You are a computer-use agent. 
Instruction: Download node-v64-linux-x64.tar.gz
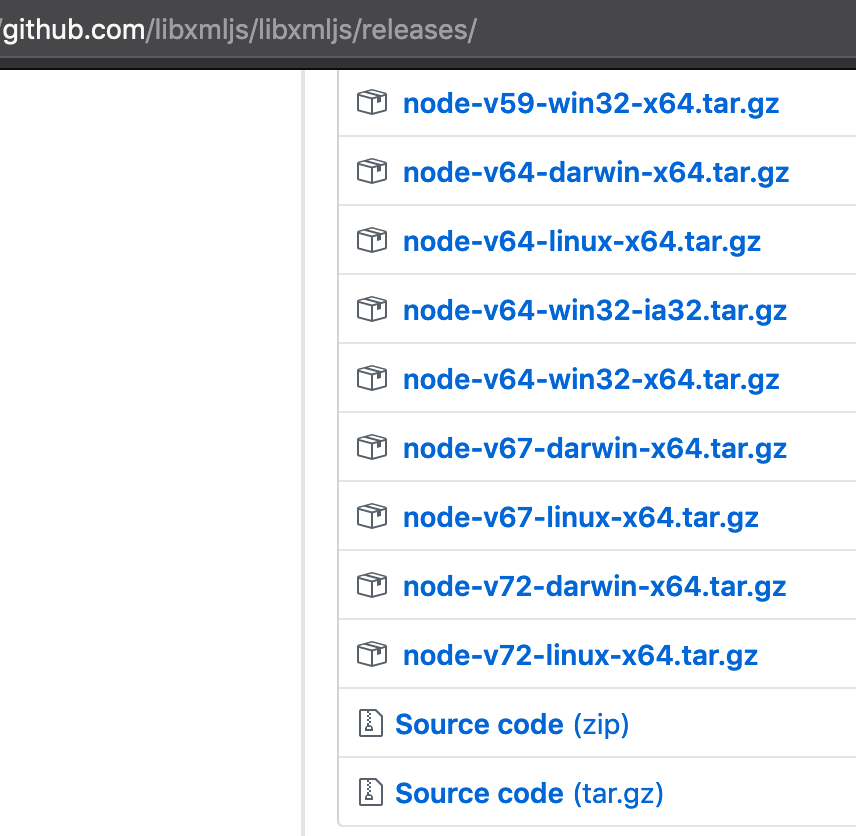[582, 240]
